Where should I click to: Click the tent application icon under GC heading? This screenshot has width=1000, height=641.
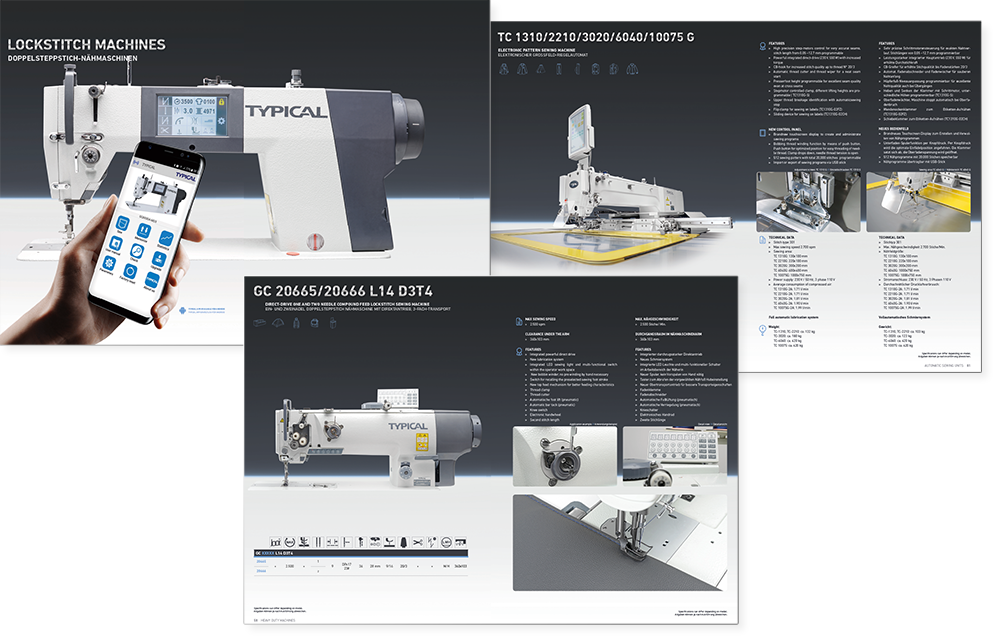[278, 323]
